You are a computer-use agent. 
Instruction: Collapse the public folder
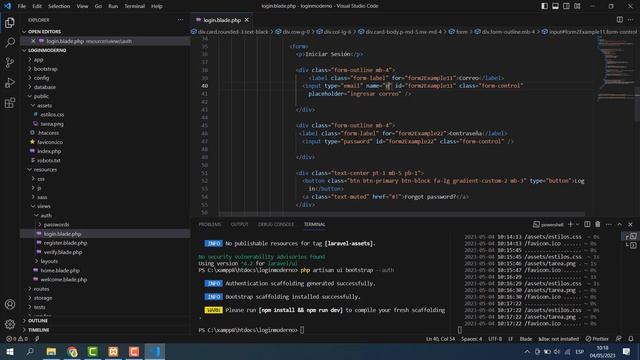pos(41,96)
